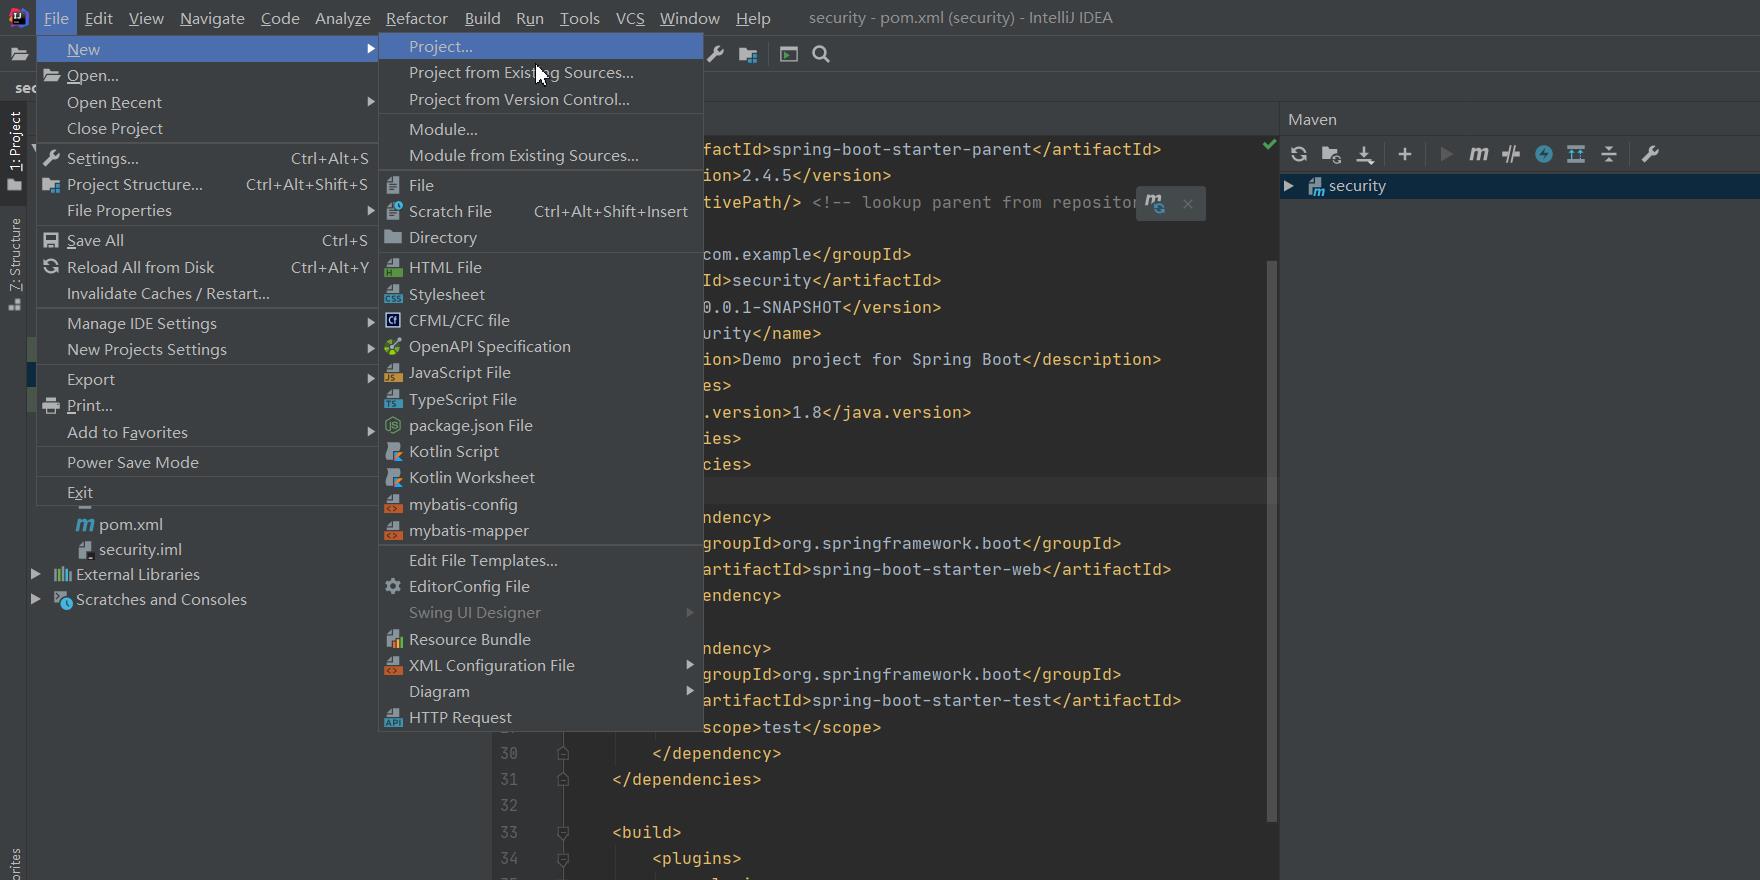Click the editor vertical scrollbar
The image size is (1760, 880).
(1272, 540)
